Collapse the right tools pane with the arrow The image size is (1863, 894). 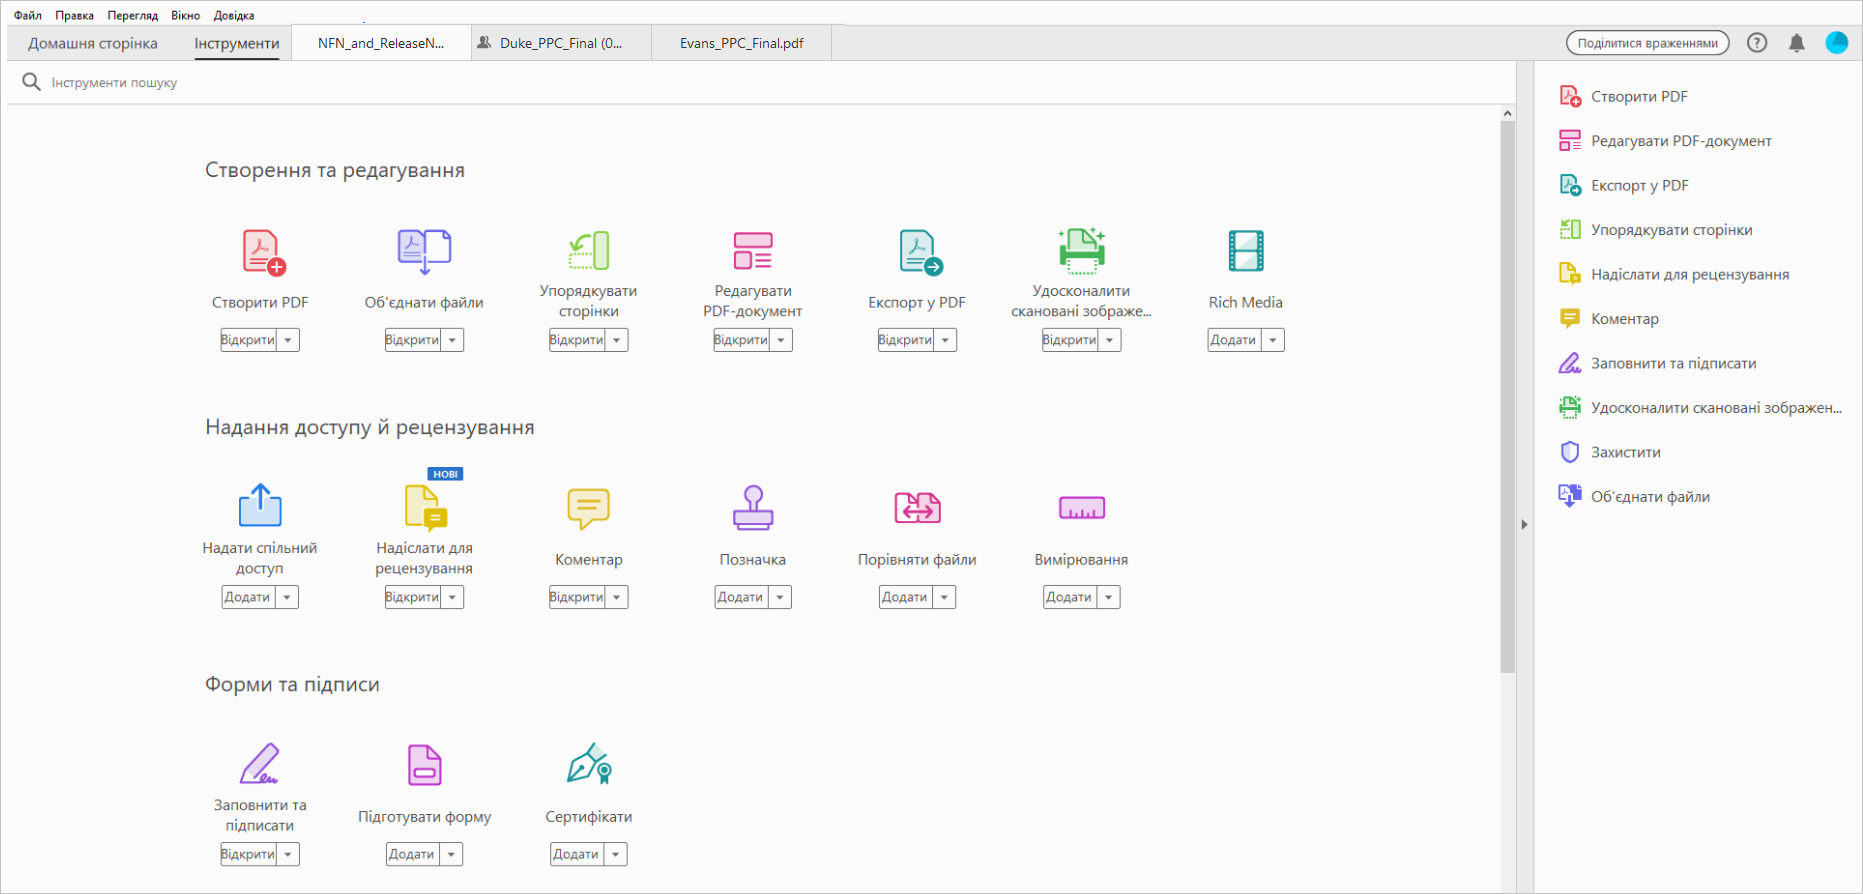tap(1524, 524)
